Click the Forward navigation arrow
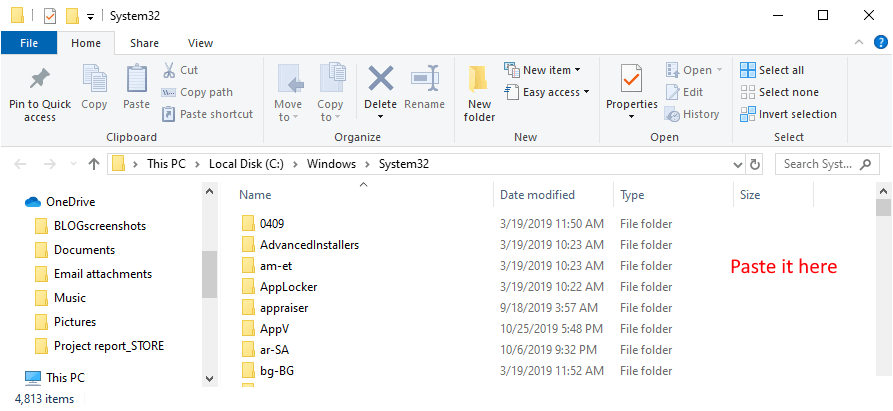Image resolution: width=893 pixels, height=411 pixels. tap(50, 165)
